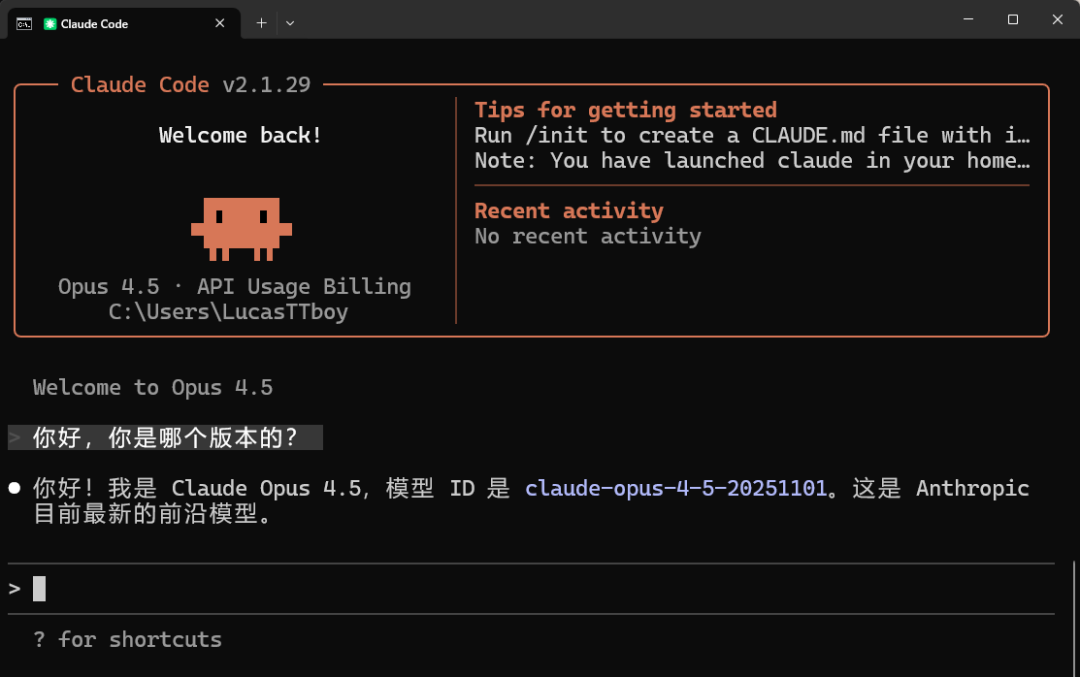The image size is (1080, 677).
Task: Click the C:\Users\LucasTTboy path text
Action: [x=228, y=311]
